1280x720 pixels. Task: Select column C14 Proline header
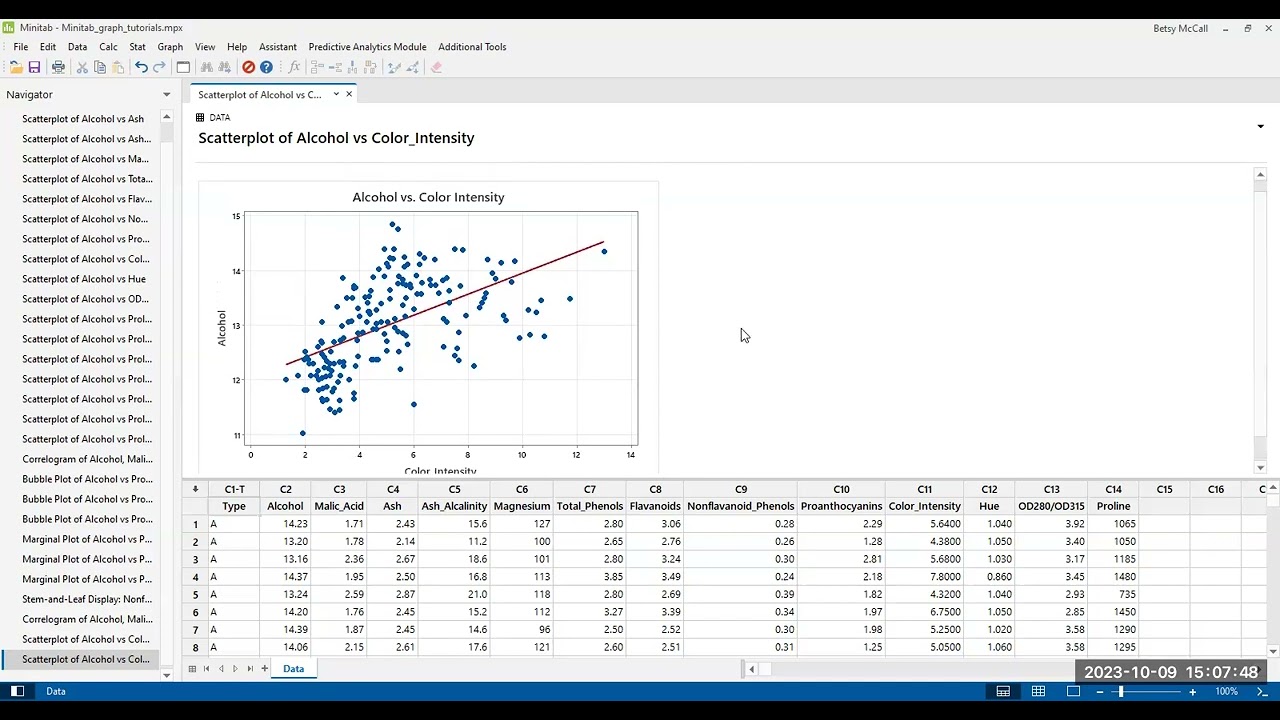pos(1113,498)
